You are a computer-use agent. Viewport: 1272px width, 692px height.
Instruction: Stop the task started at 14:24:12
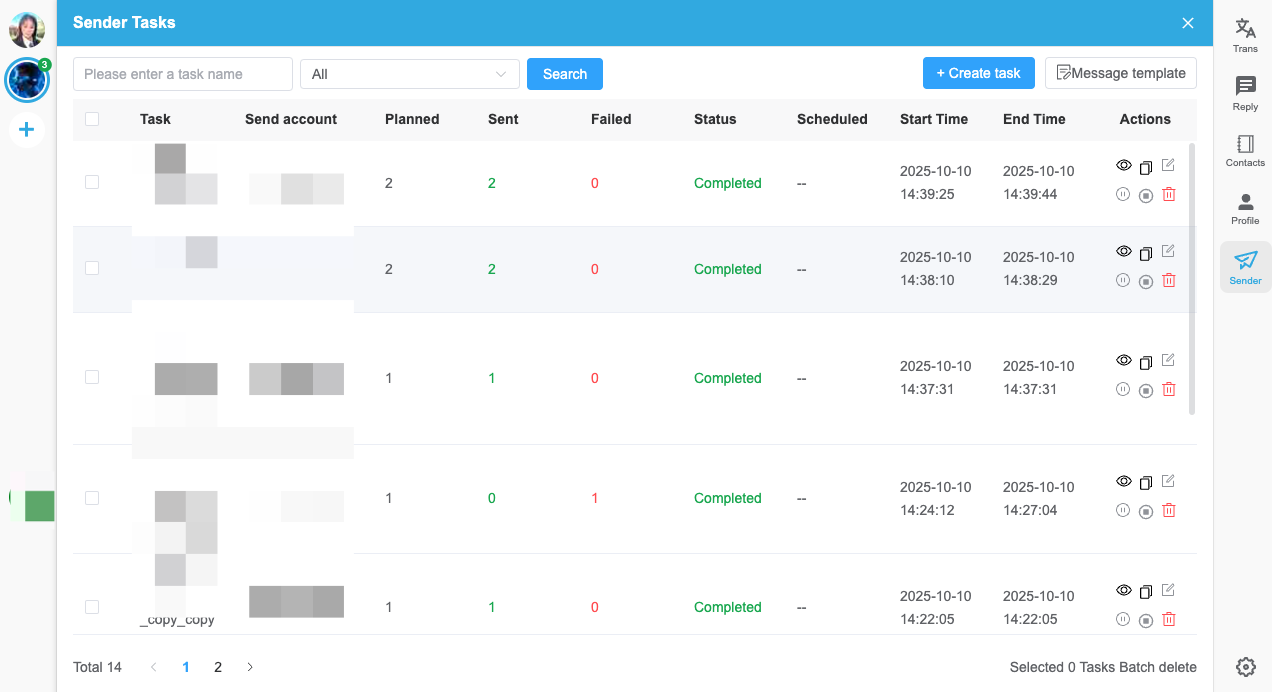coord(1146,511)
